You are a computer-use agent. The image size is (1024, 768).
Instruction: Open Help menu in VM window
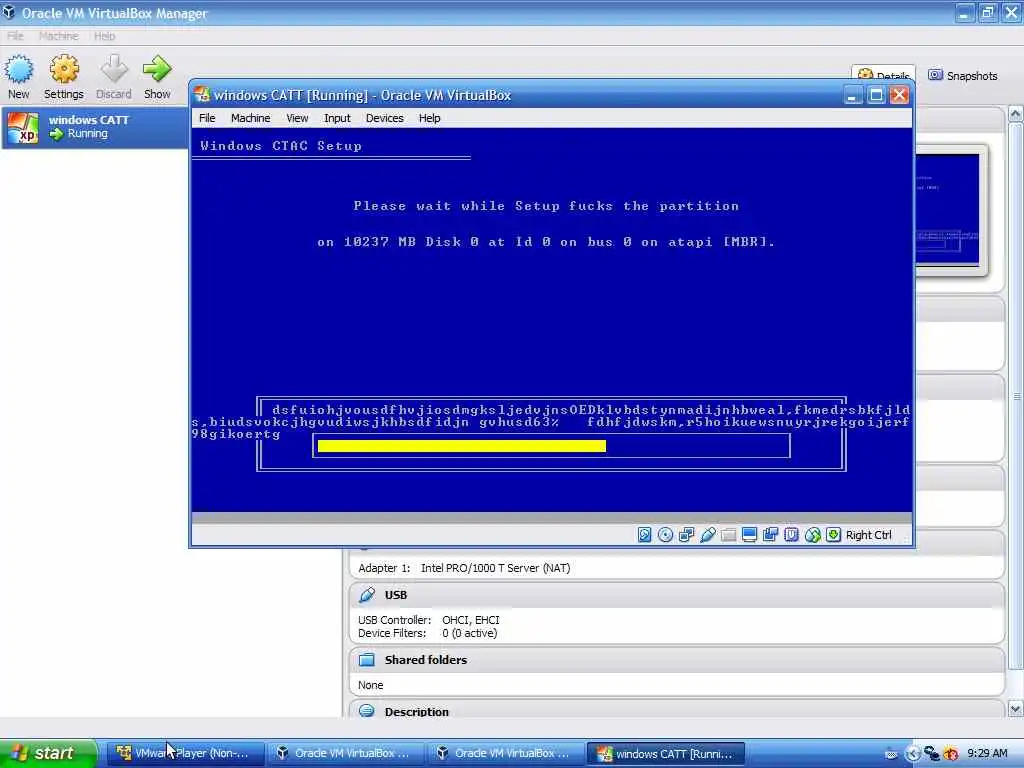430,118
